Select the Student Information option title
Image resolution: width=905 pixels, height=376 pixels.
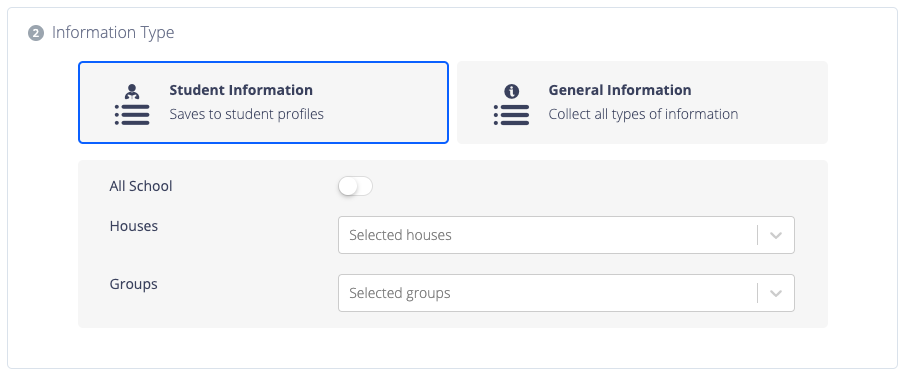click(241, 90)
